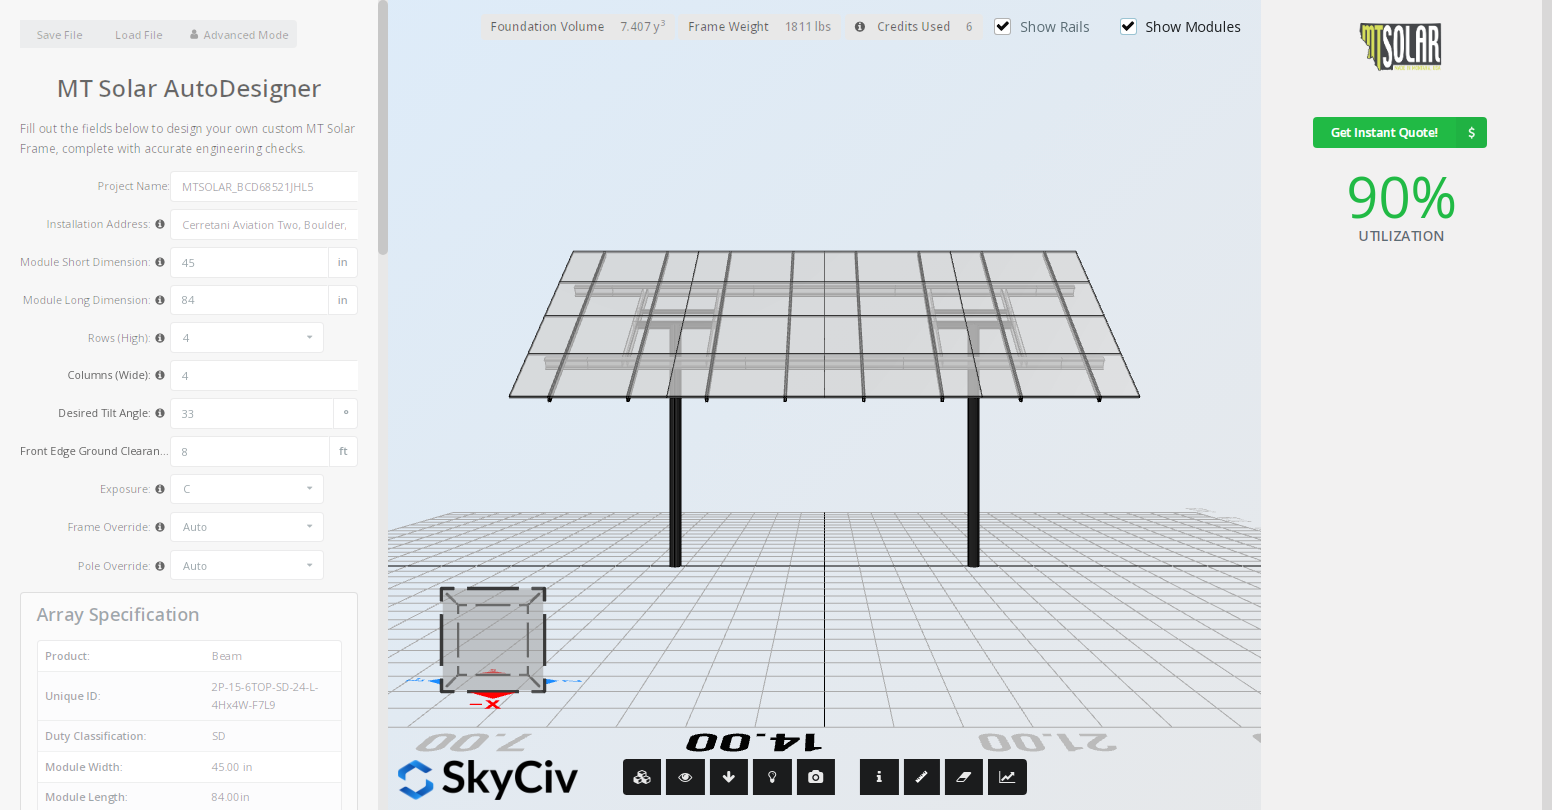This screenshot has height=810, width=1552.
Task: Click Save File in the top menu
Action: click(x=59, y=35)
